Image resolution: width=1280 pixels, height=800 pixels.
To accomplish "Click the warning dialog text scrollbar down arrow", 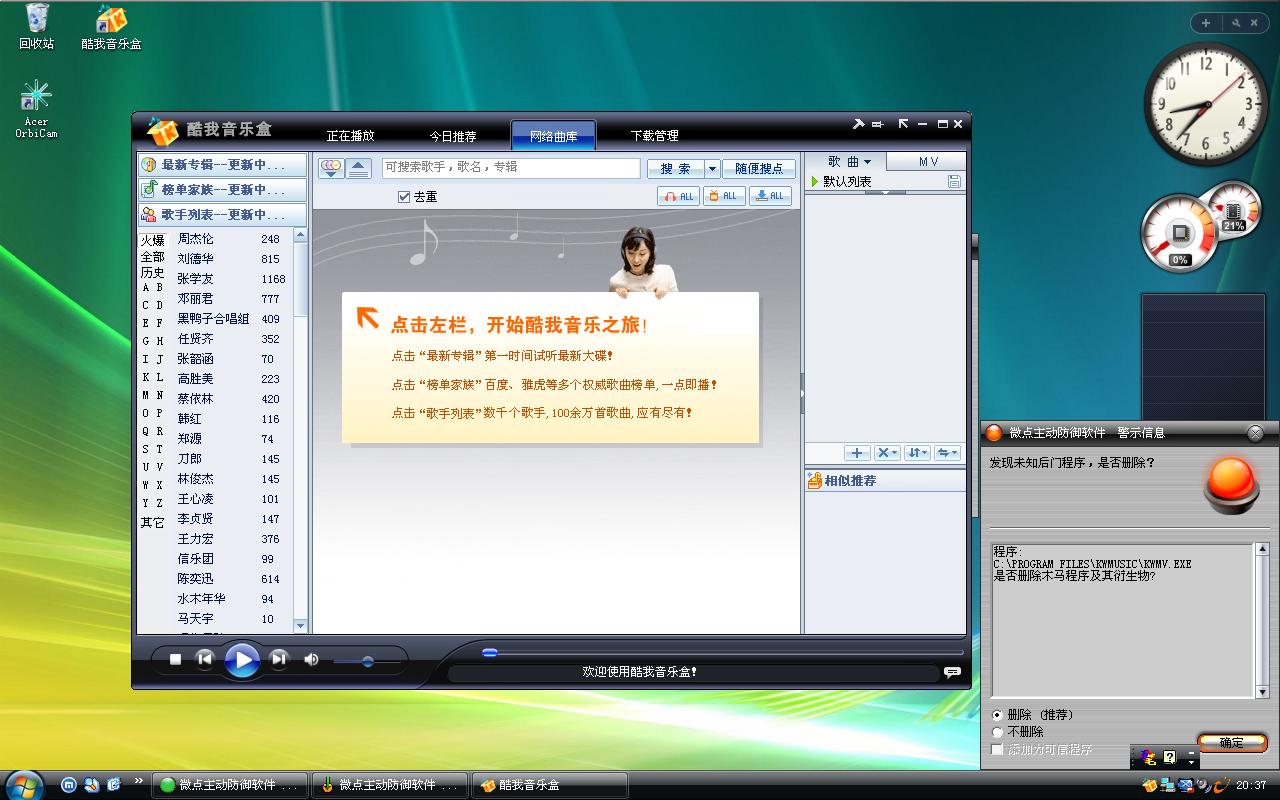I will pyautogui.click(x=1262, y=692).
